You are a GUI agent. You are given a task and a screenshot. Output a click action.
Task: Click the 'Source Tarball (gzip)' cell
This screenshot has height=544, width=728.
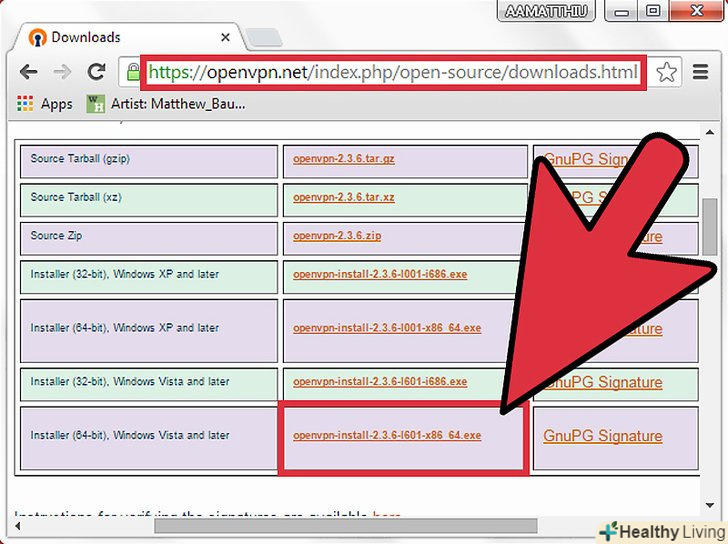click(149, 161)
